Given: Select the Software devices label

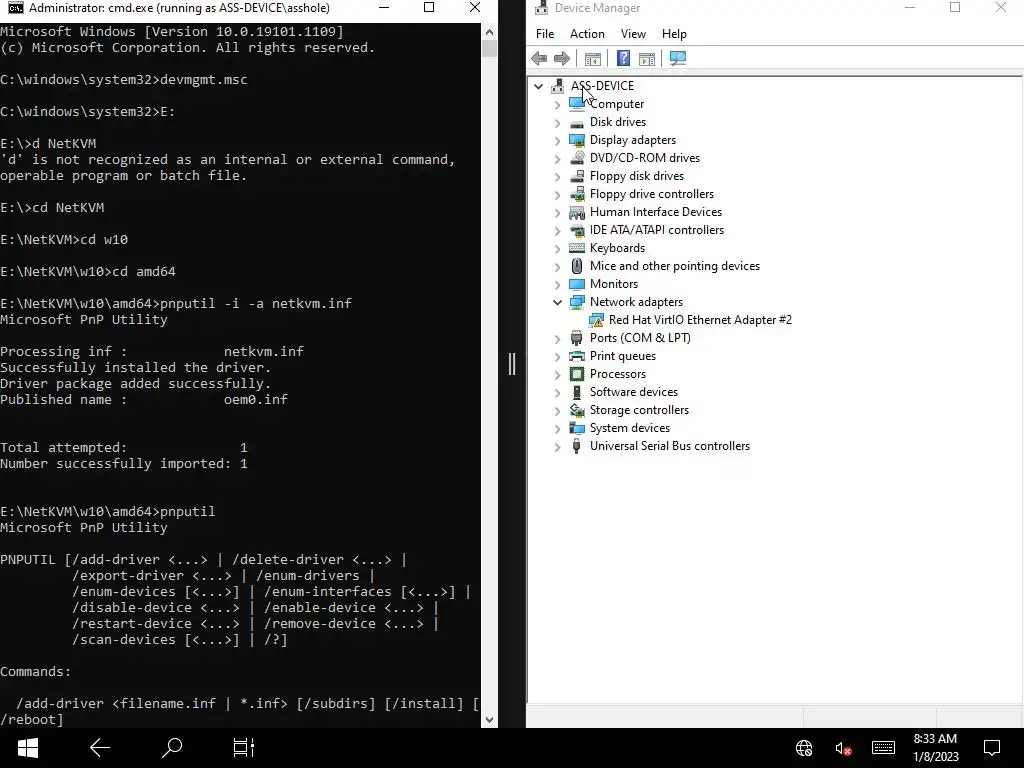Looking at the screenshot, I should pos(633,392).
